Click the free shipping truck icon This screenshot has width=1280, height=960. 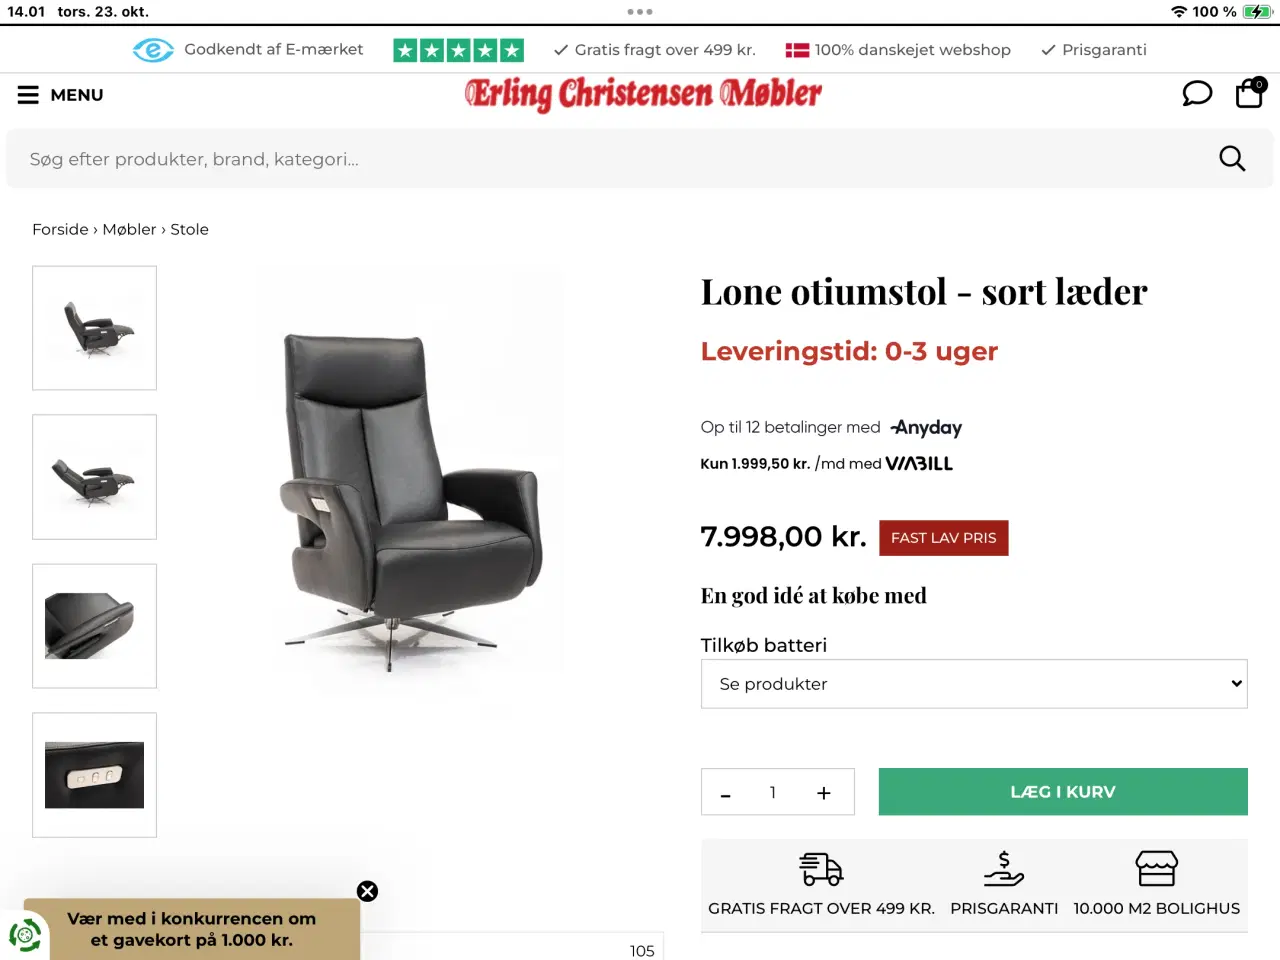pos(821,869)
